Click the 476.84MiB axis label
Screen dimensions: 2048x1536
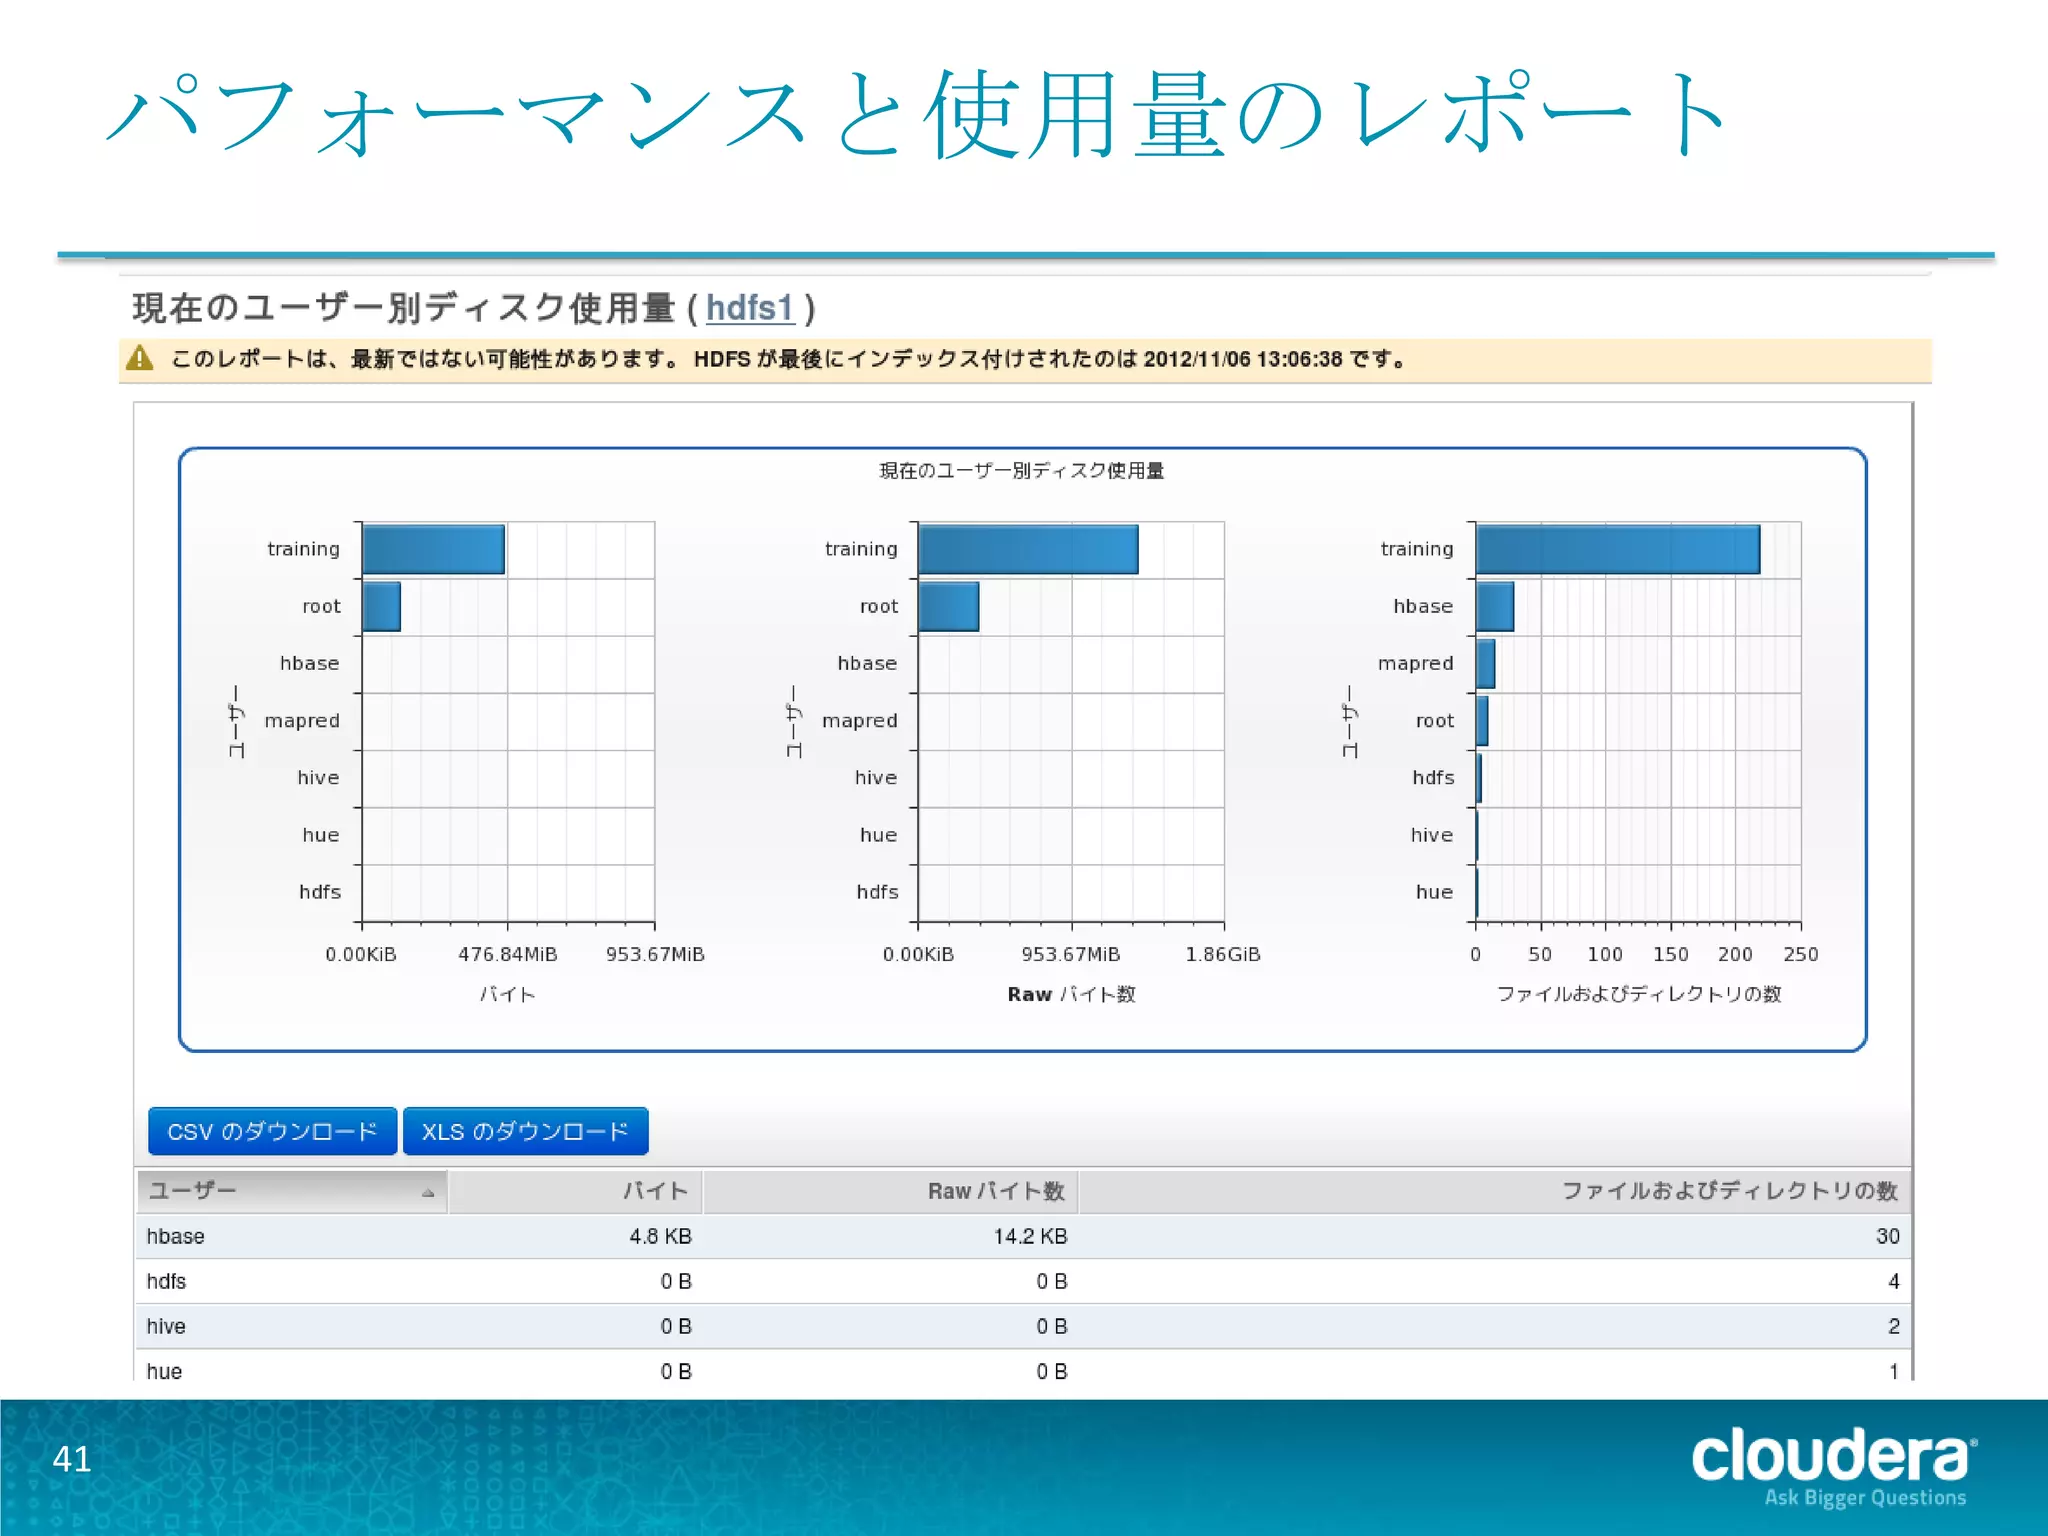click(x=508, y=954)
